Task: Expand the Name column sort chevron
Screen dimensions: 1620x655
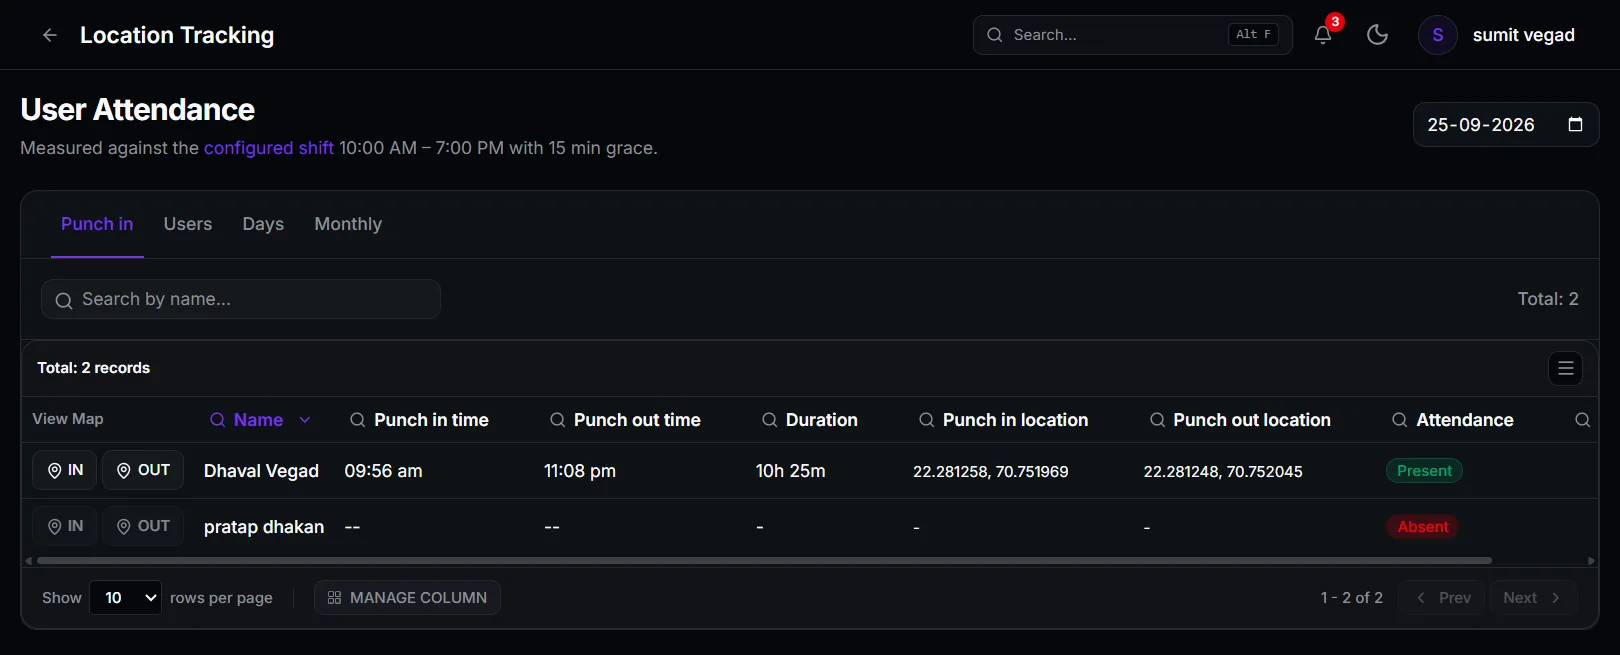Action: (x=305, y=420)
